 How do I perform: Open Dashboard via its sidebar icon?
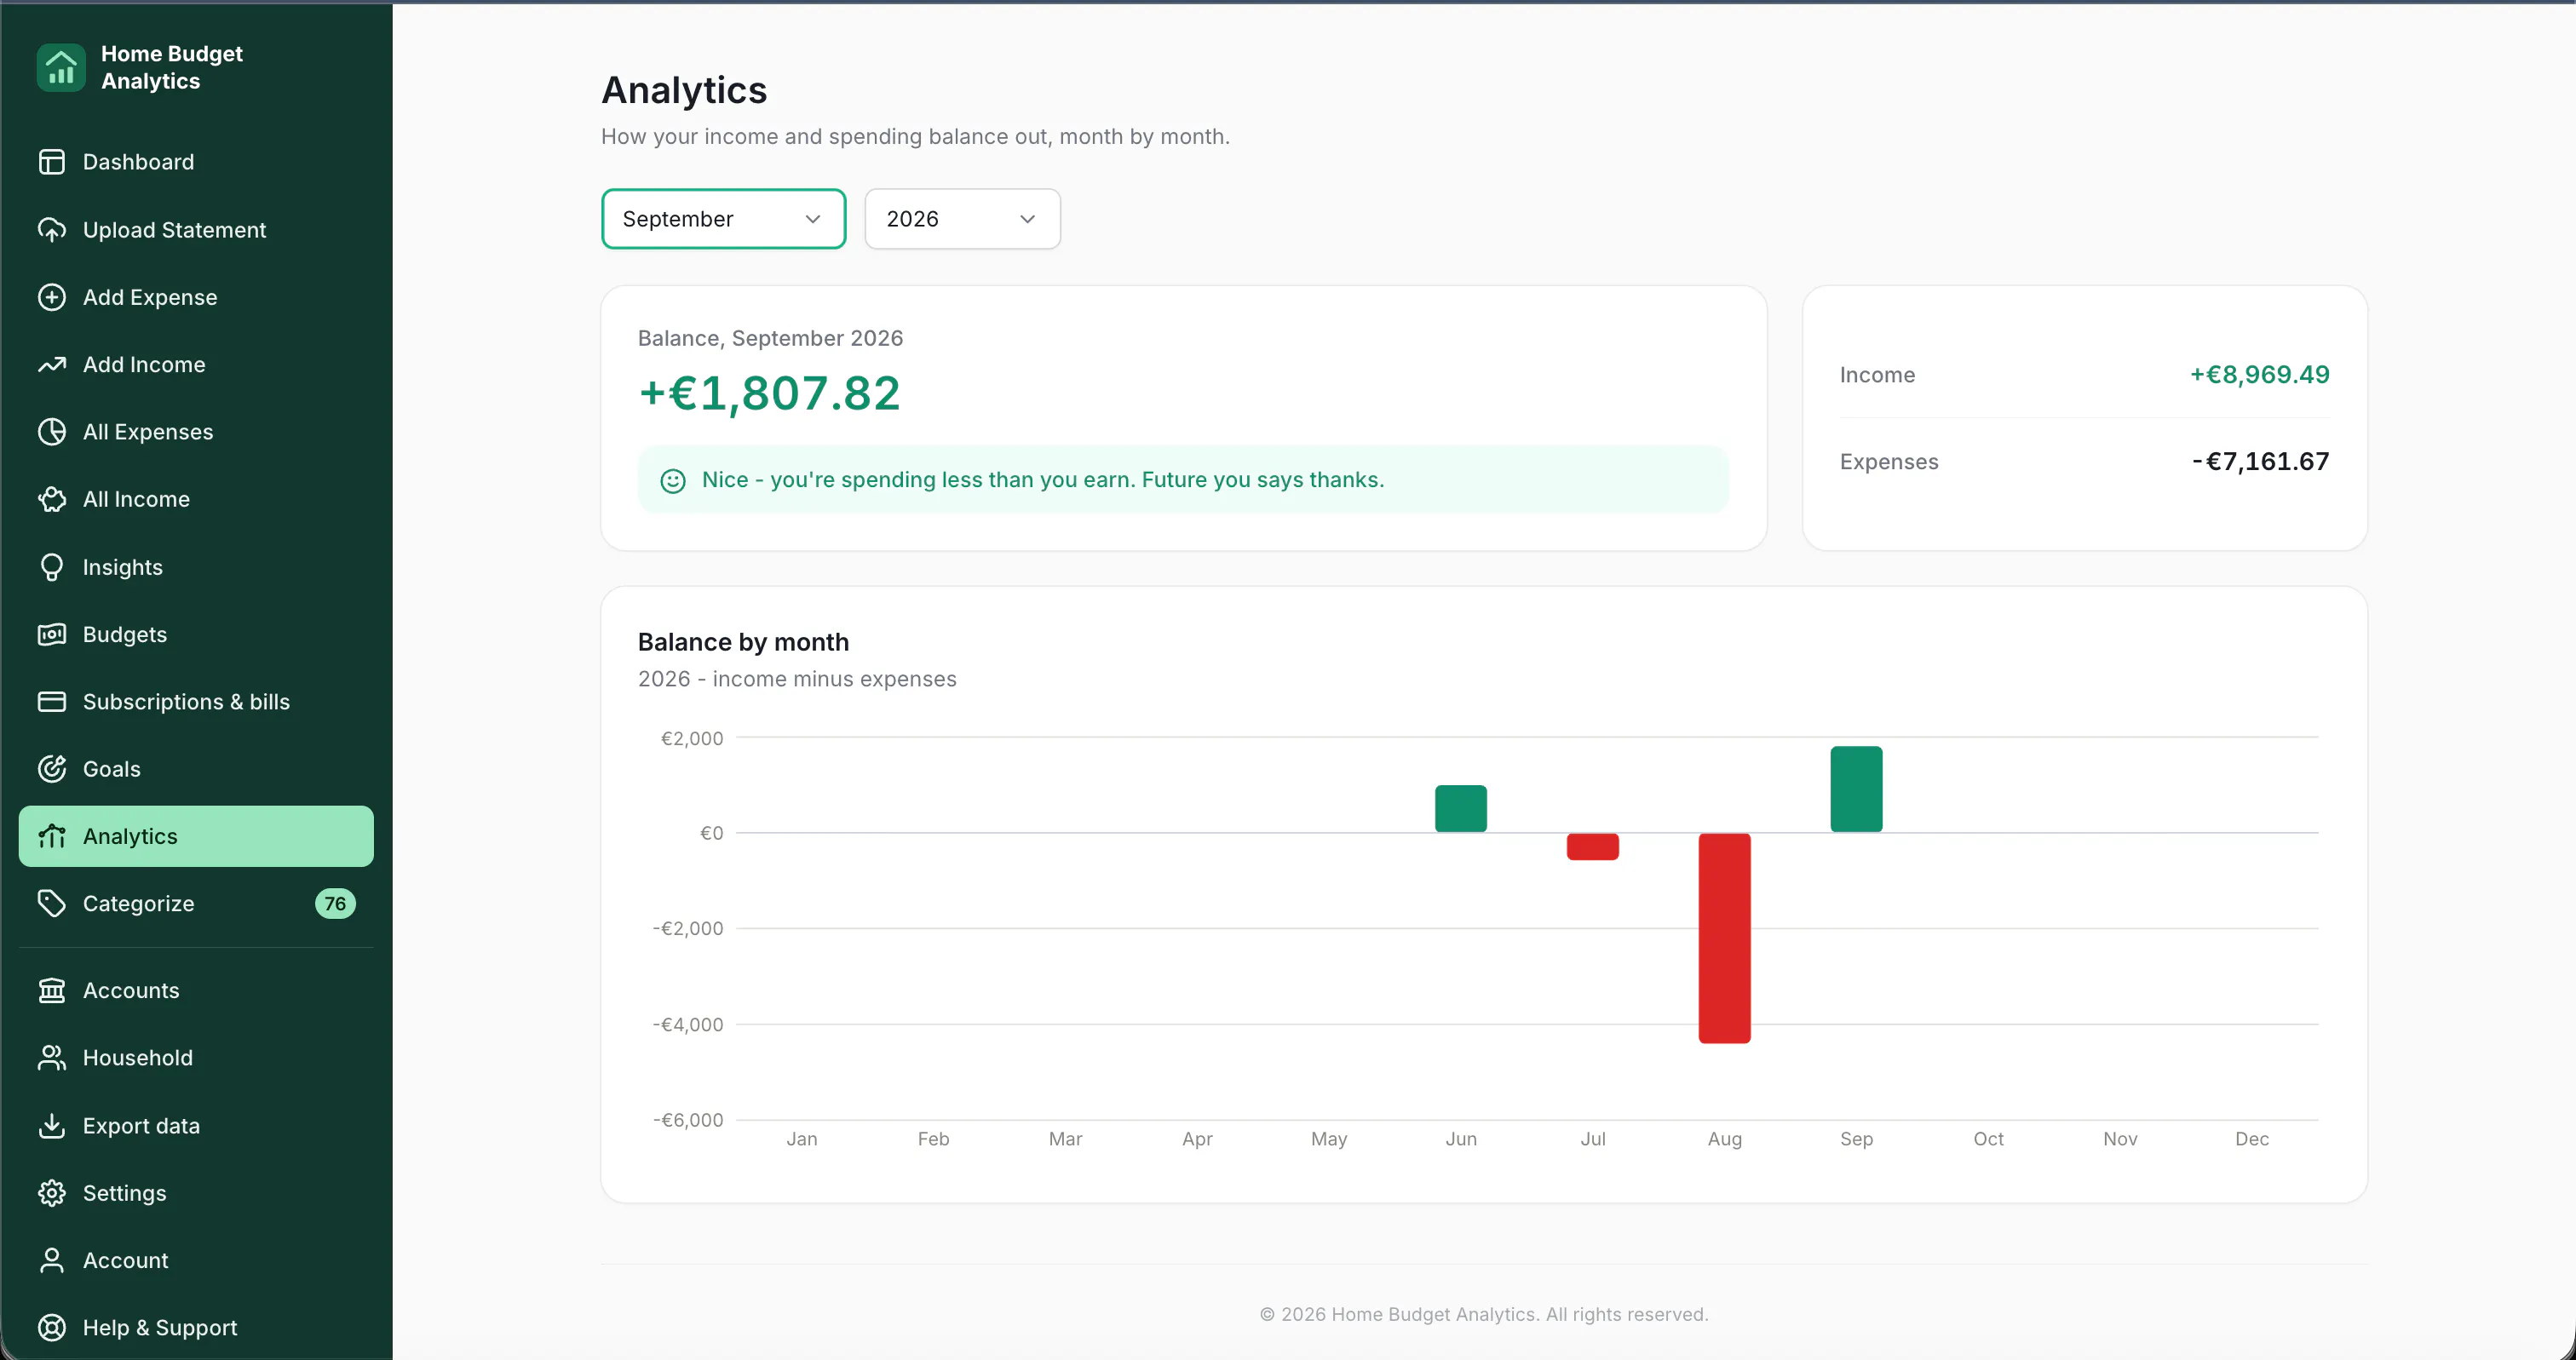(52, 162)
